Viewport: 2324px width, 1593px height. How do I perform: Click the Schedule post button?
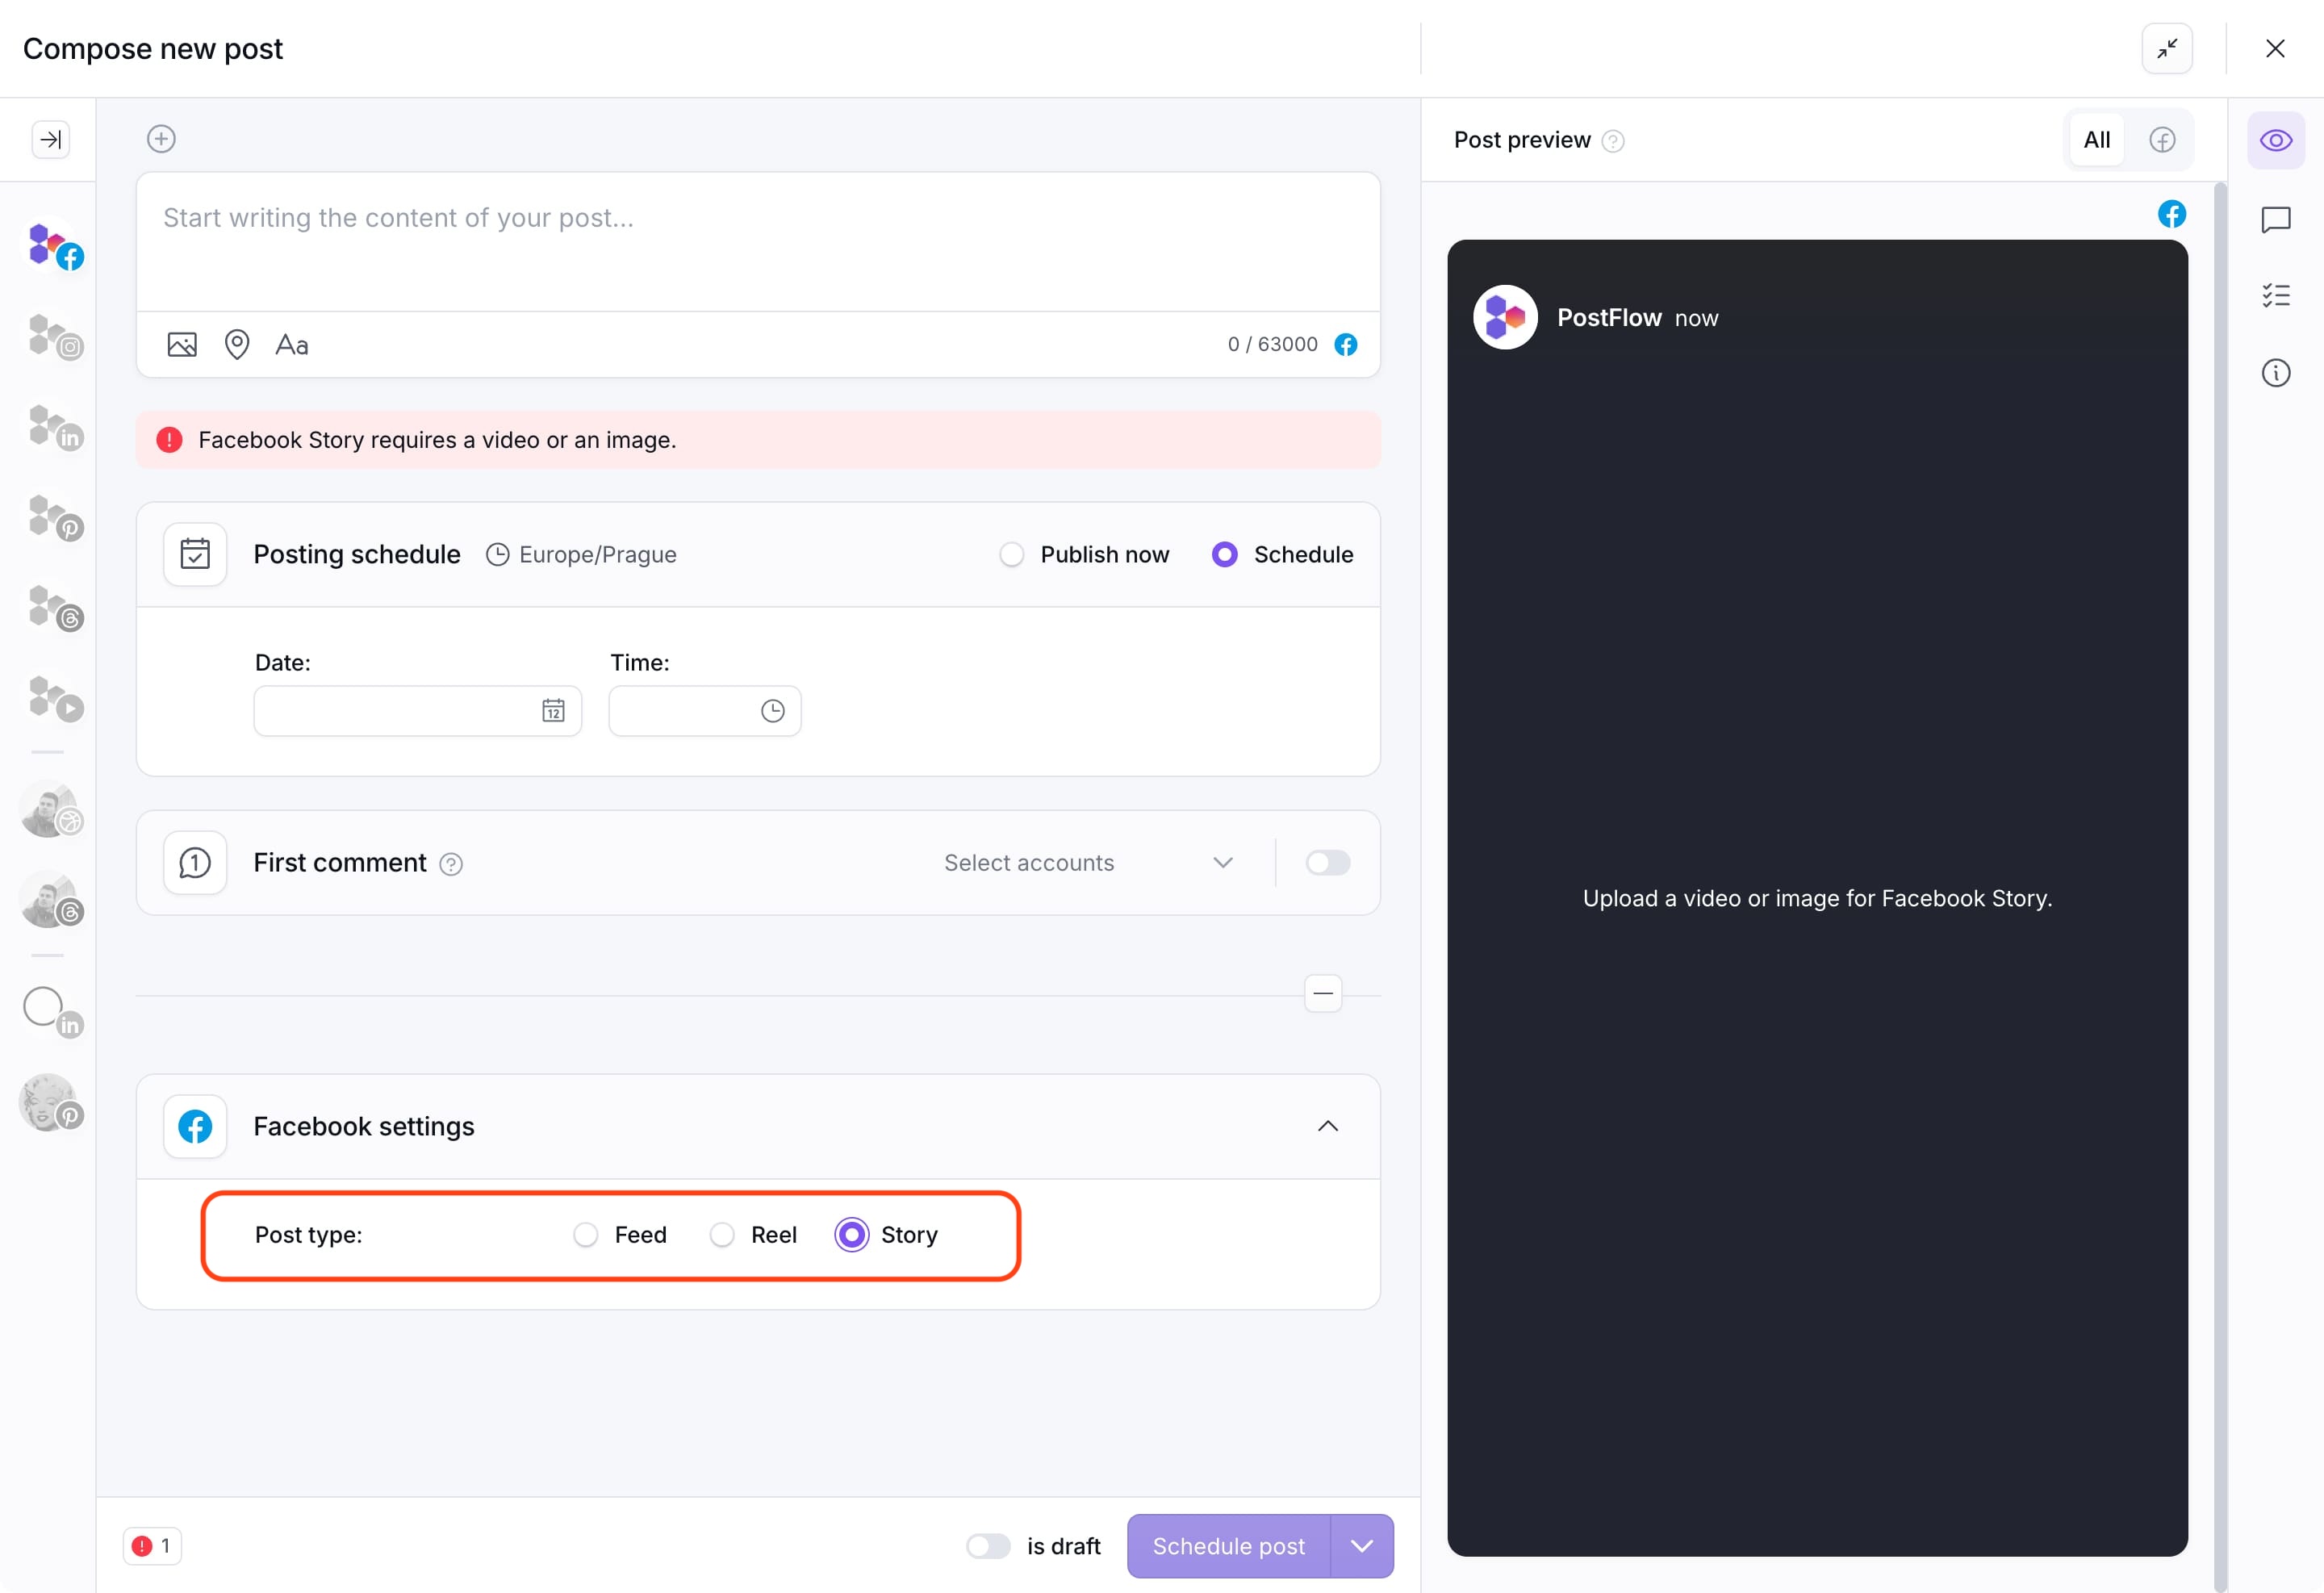coord(1228,1546)
